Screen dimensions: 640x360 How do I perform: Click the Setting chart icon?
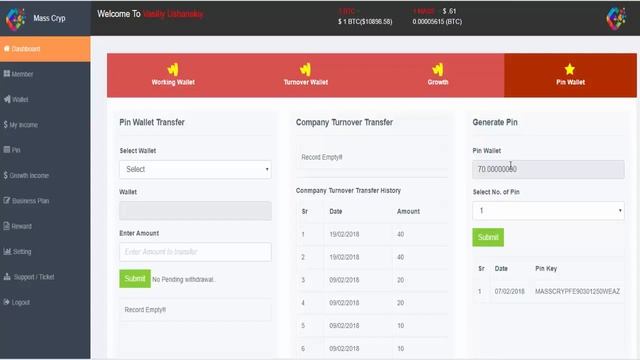pos(7,251)
